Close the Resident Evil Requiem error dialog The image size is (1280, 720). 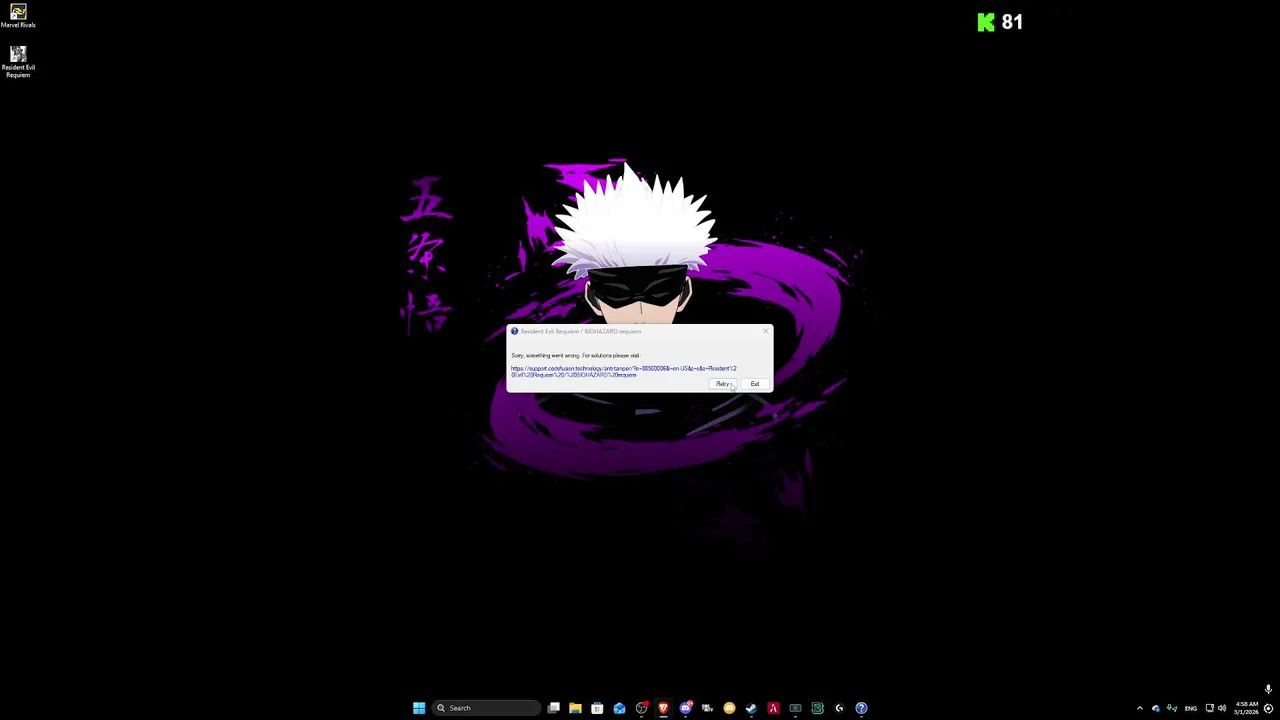tap(766, 331)
